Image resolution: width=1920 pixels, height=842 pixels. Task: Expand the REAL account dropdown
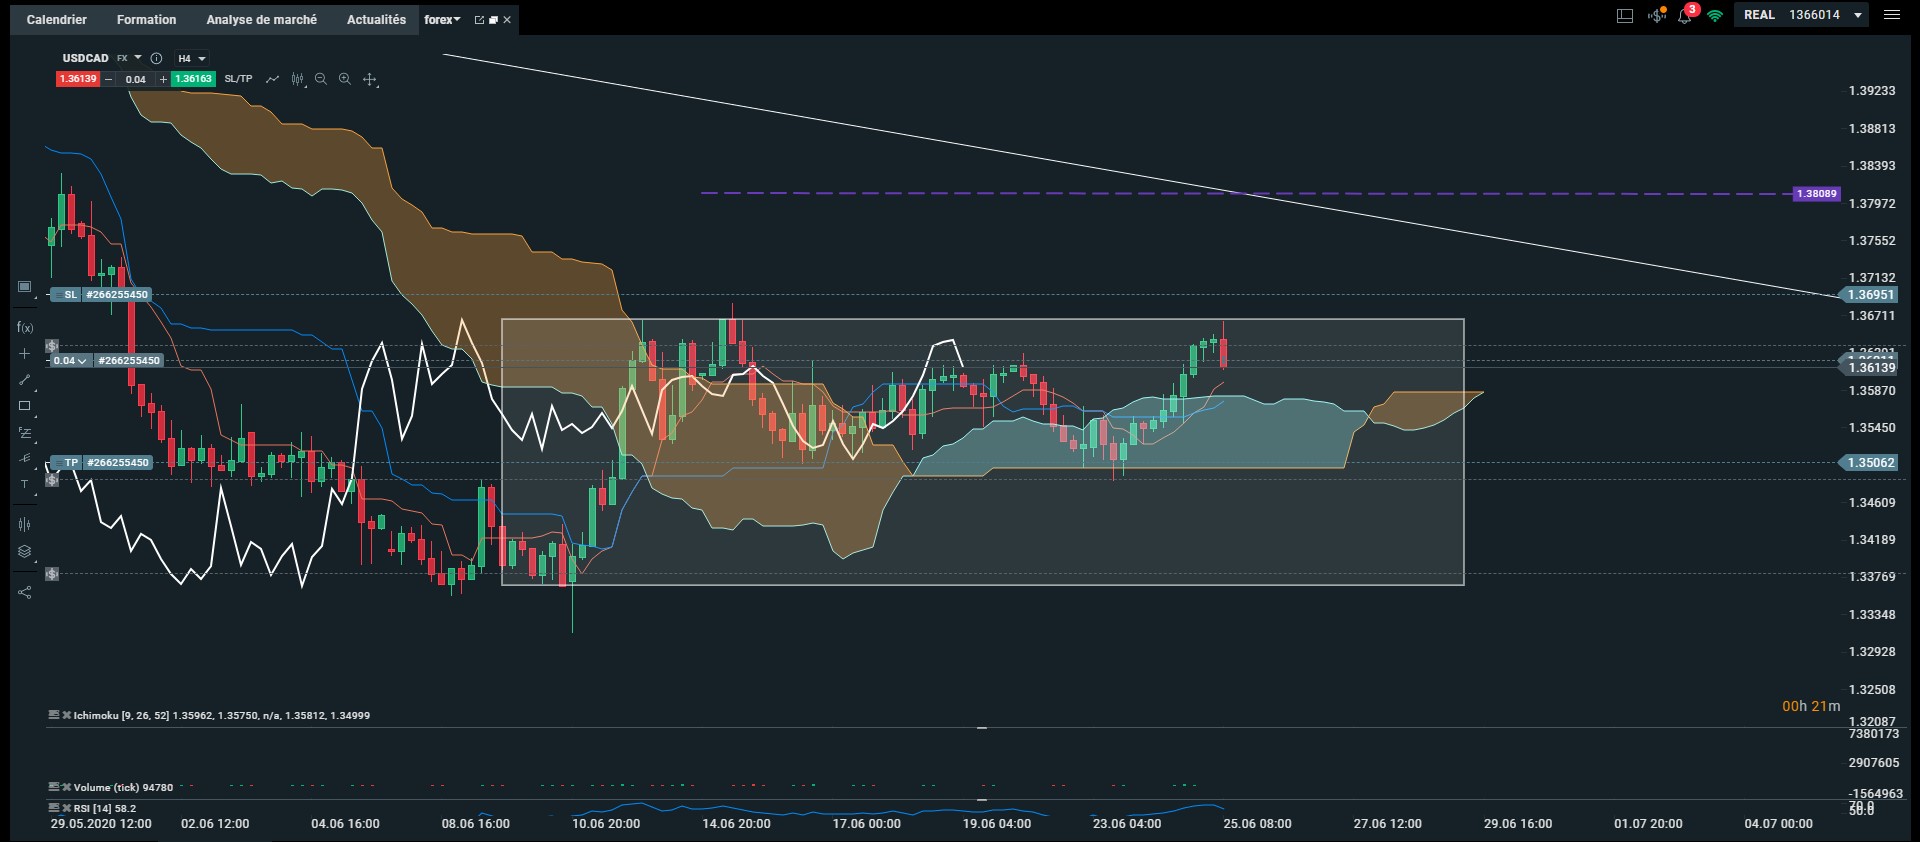1858,15
